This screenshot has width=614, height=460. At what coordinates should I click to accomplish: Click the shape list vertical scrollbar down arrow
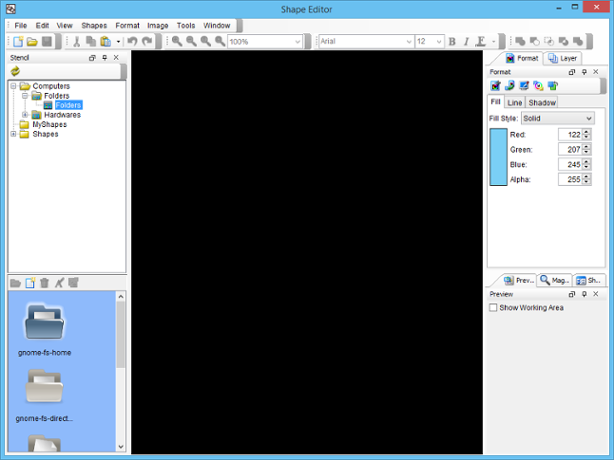point(121,447)
